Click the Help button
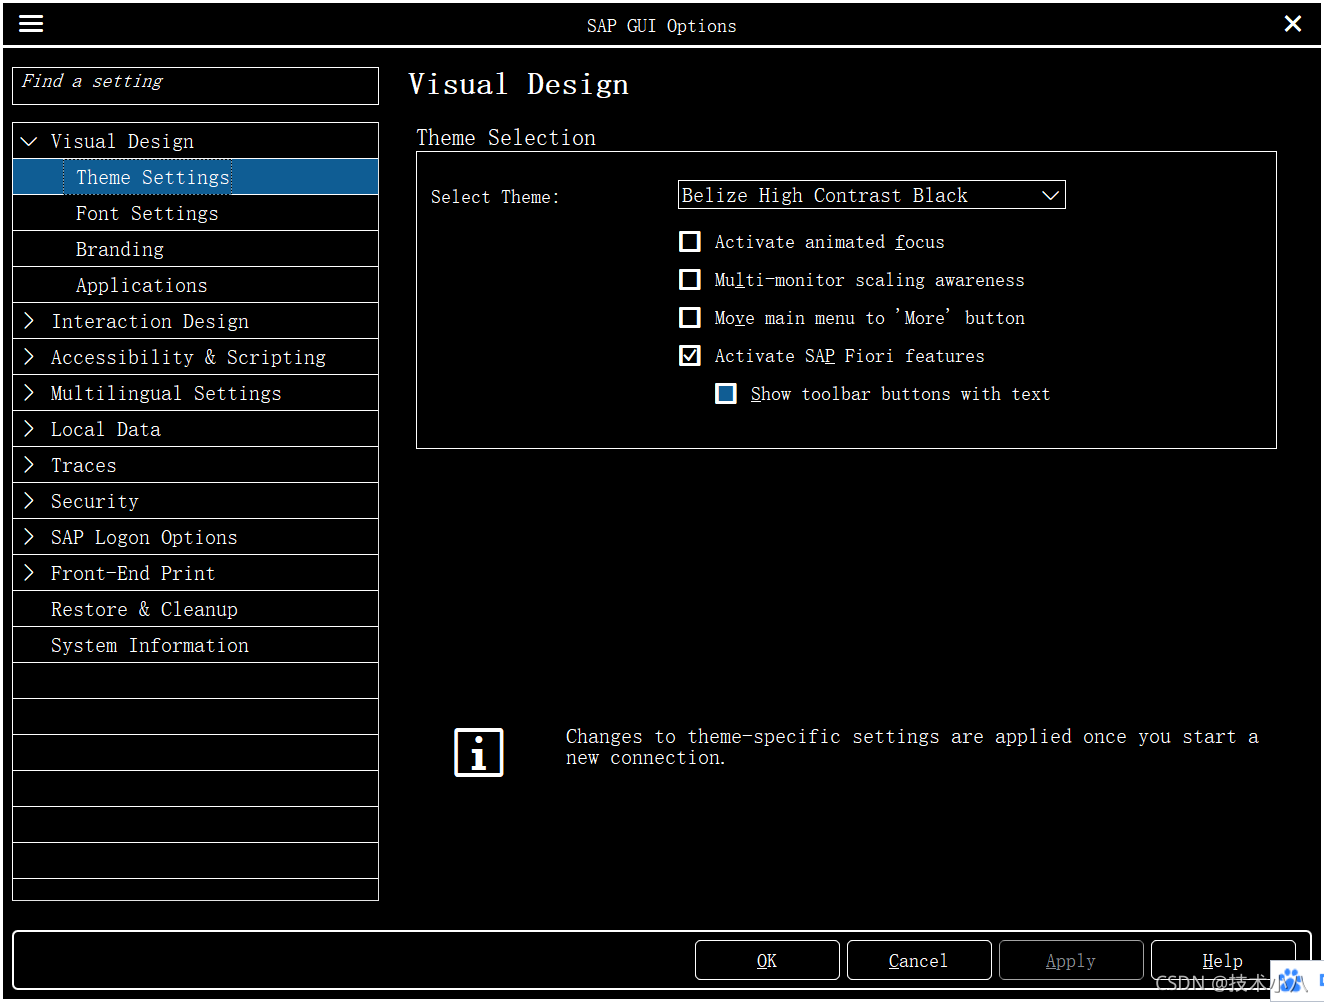1324x1002 pixels. 1222,960
